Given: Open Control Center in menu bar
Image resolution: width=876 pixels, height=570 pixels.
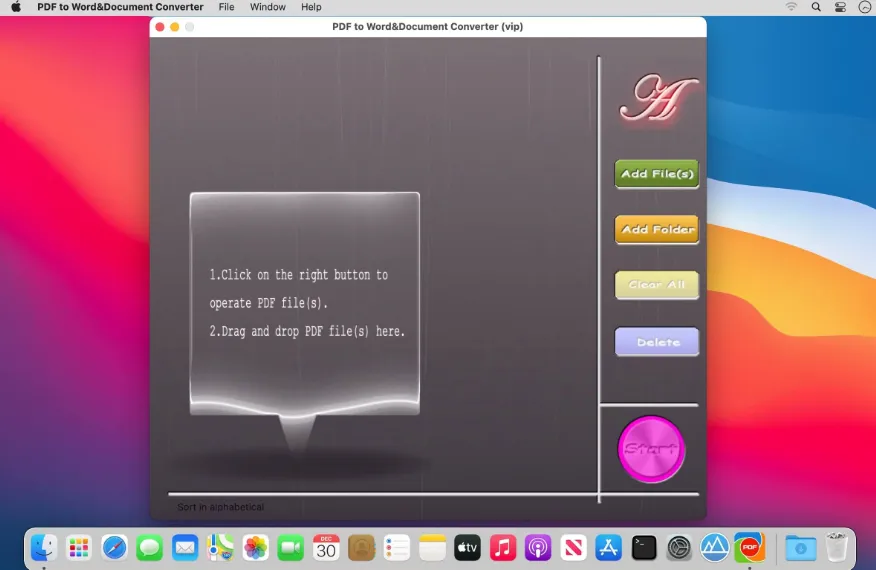Looking at the screenshot, I should click(x=840, y=7).
